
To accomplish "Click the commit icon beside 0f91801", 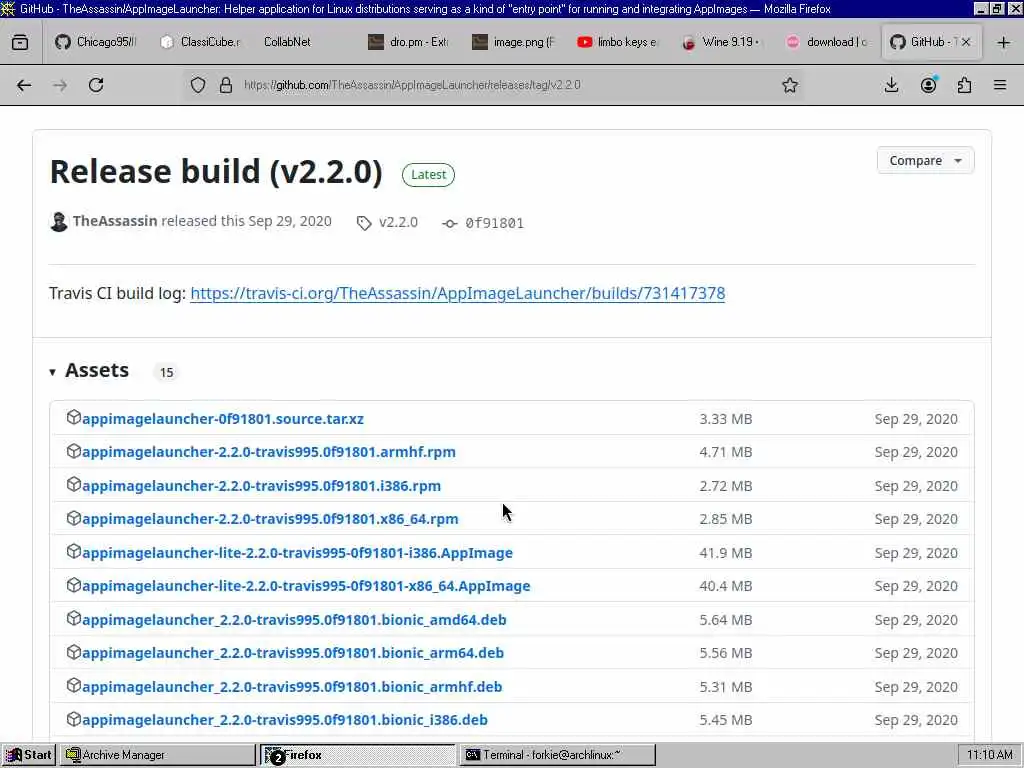I will (x=449, y=223).
